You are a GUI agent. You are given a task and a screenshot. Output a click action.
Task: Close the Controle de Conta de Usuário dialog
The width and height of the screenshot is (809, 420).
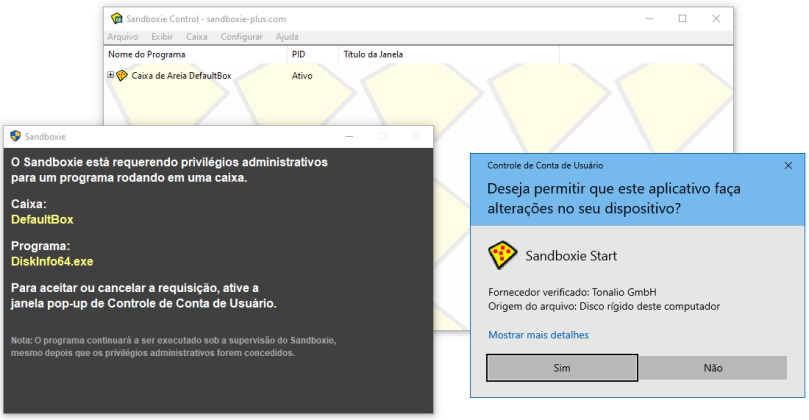point(788,166)
